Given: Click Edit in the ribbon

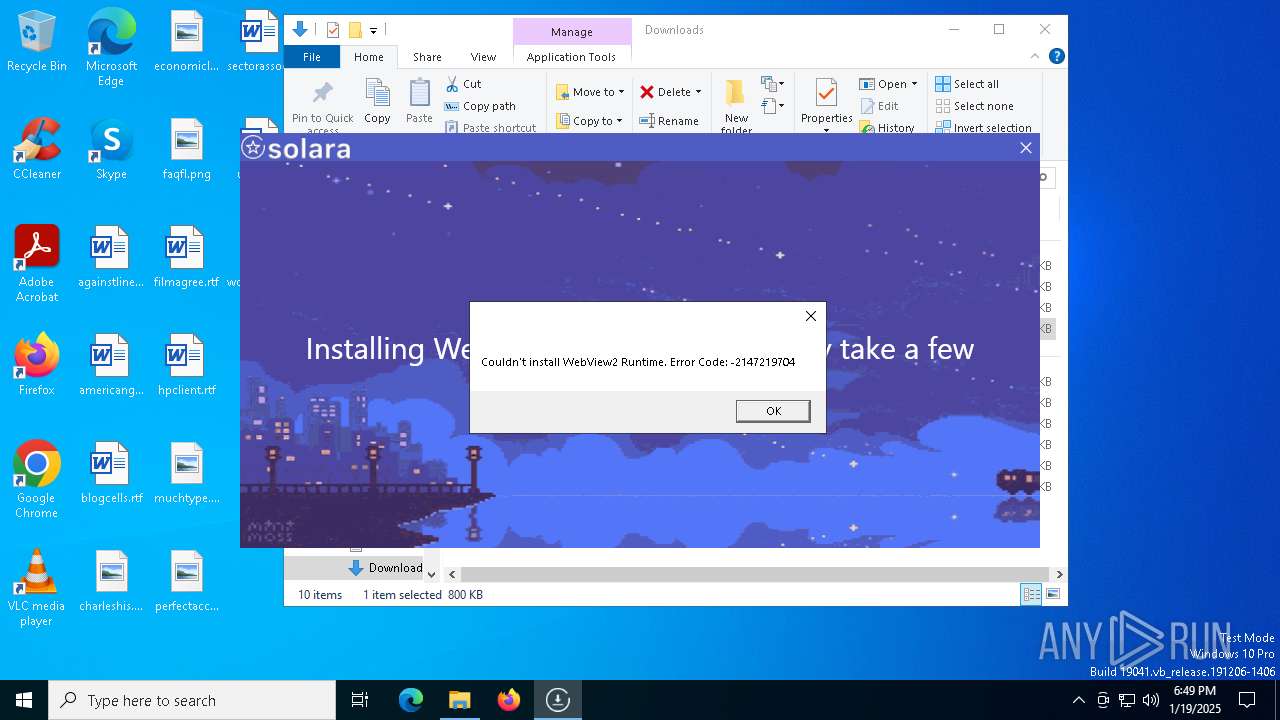Looking at the screenshot, I should coord(879,106).
